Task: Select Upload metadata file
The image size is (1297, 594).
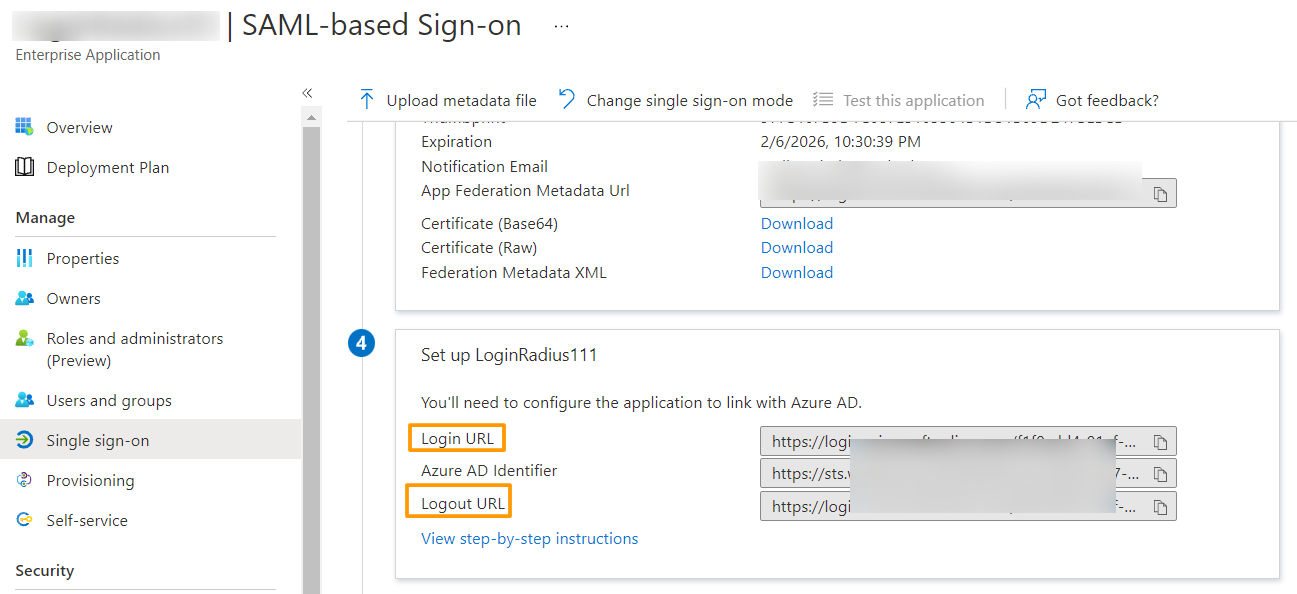Action: pyautogui.click(x=448, y=100)
